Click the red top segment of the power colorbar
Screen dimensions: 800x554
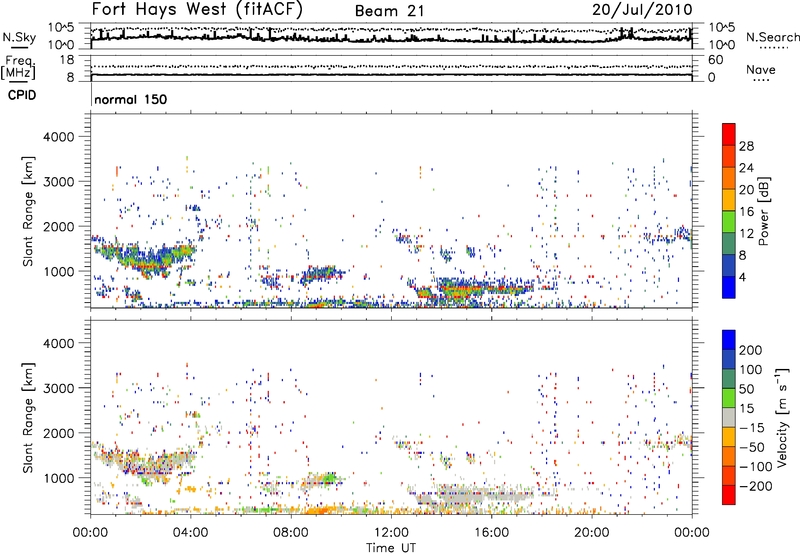click(729, 134)
